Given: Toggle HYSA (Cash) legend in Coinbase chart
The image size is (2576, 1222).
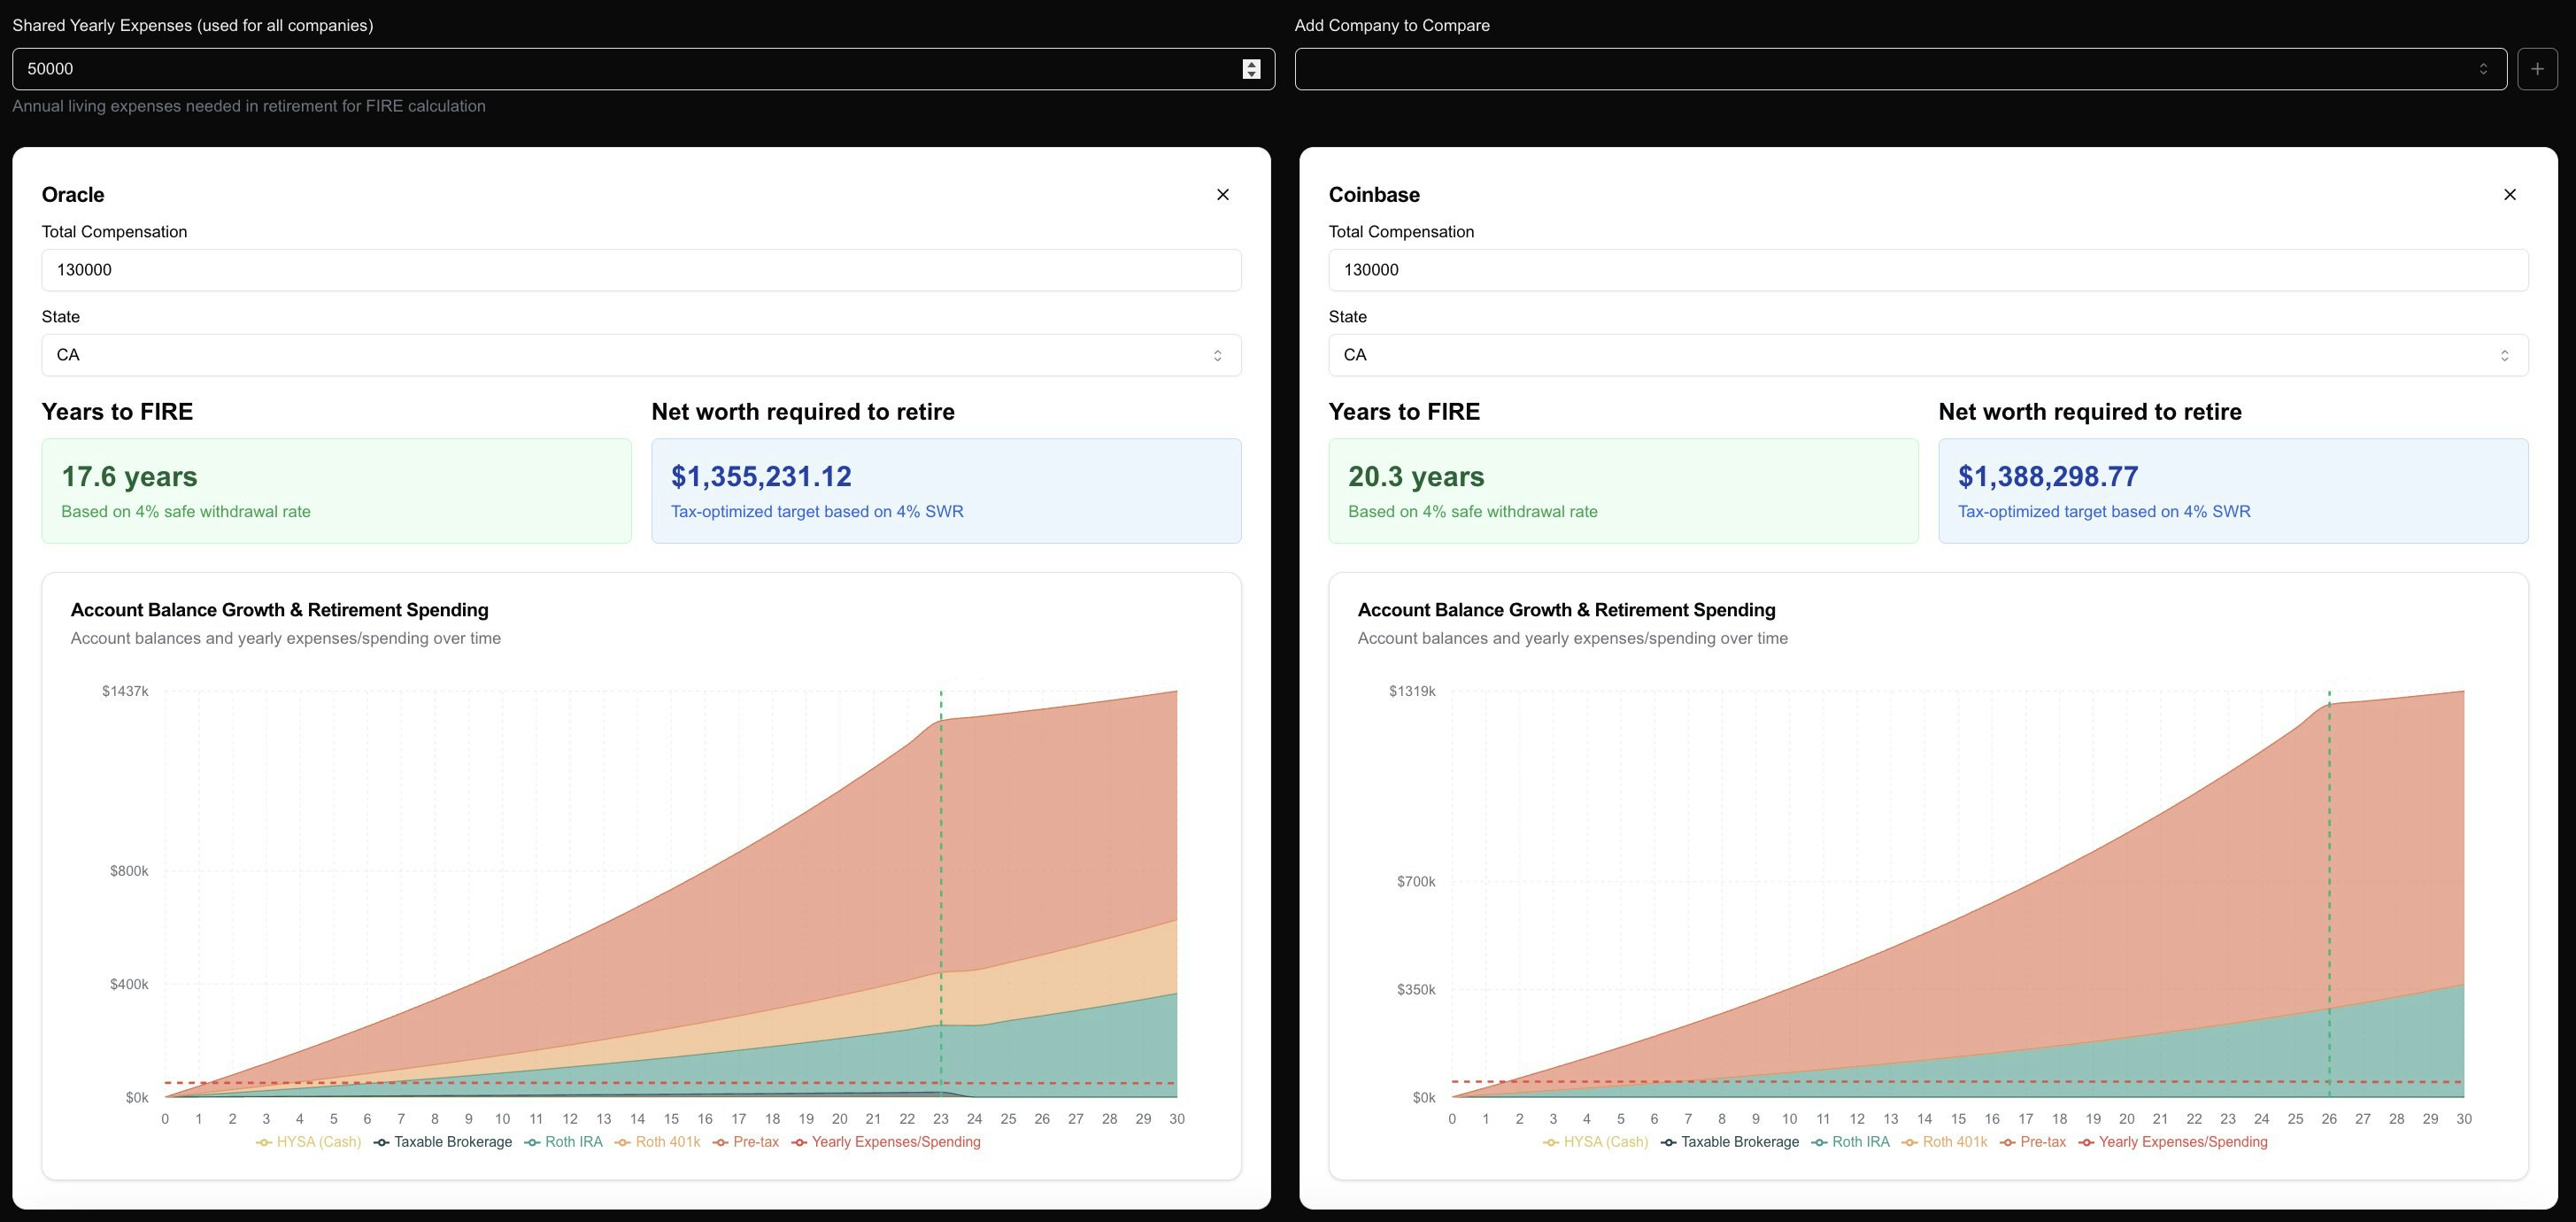Looking at the screenshot, I should [x=1595, y=1142].
